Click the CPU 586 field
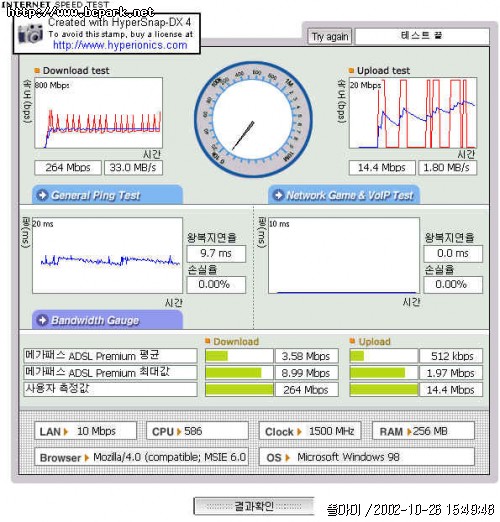This screenshot has width=500, height=522. [x=197, y=431]
